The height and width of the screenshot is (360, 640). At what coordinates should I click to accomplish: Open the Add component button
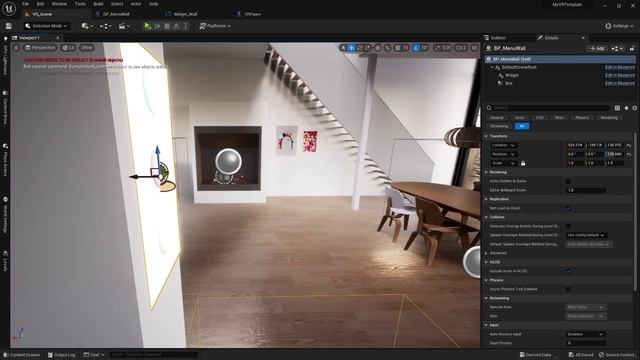[x=597, y=49]
